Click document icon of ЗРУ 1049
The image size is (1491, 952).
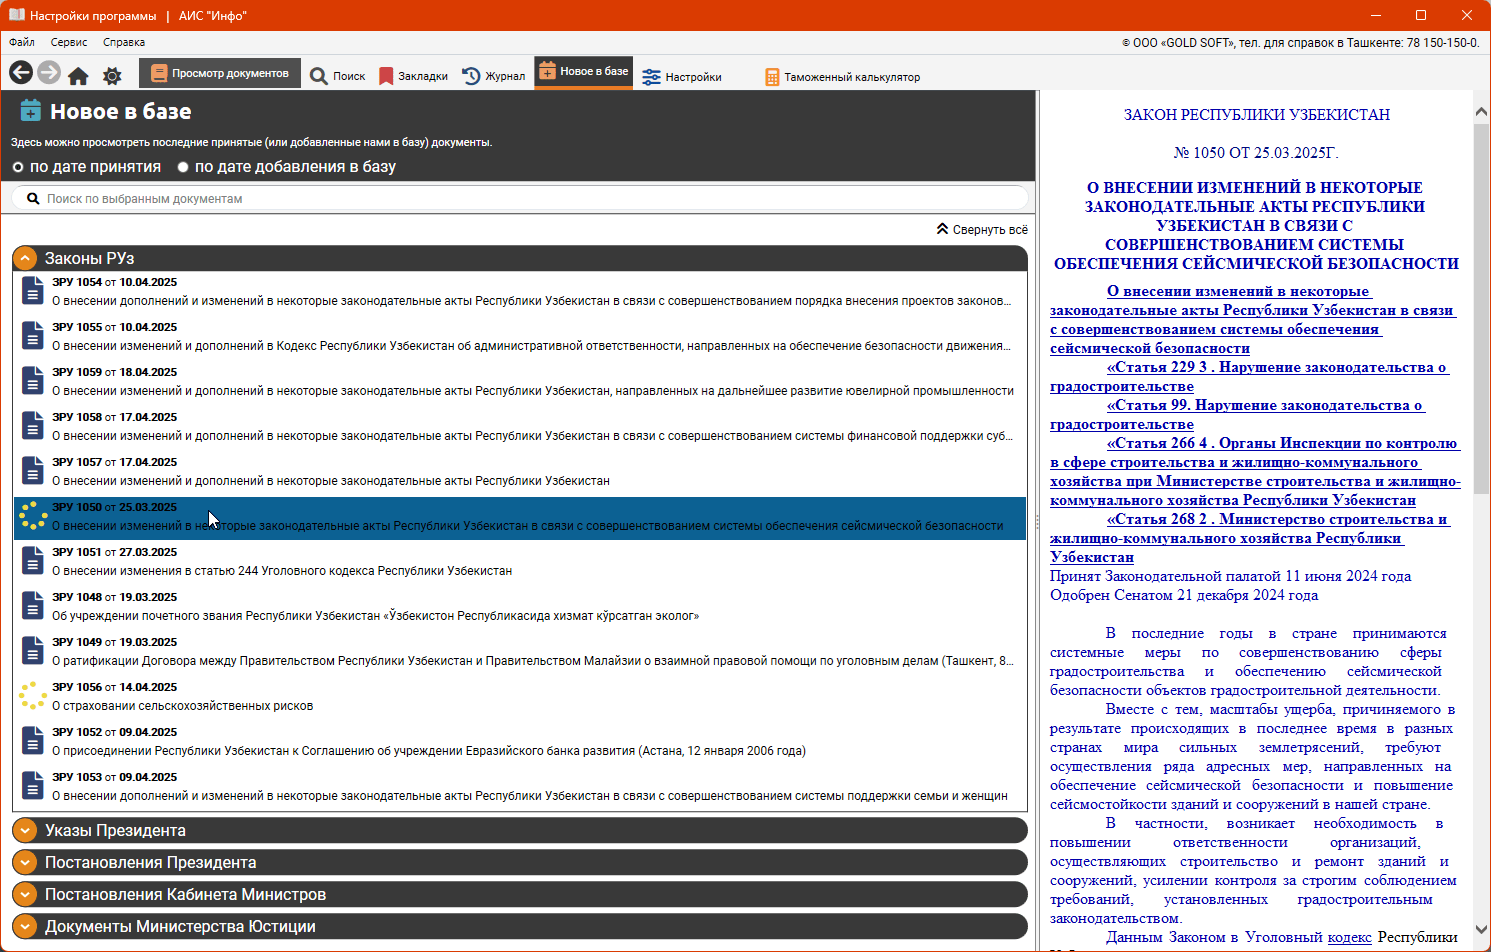(33, 651)
